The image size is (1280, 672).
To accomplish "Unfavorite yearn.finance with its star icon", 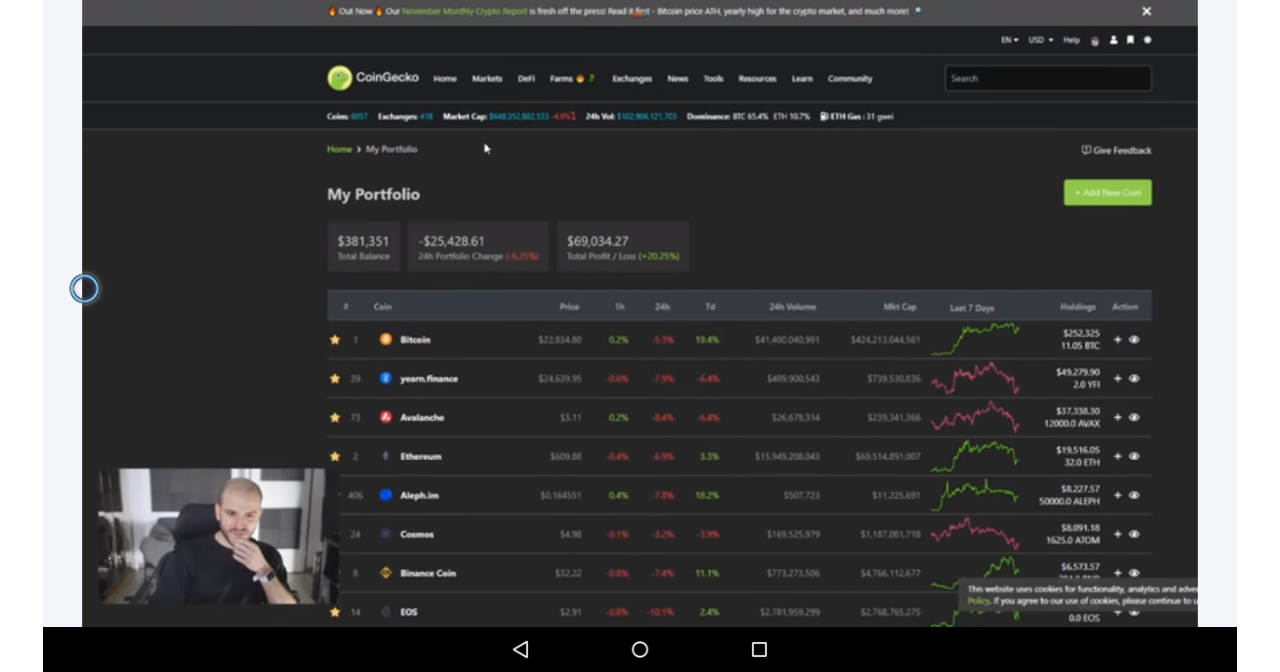I will pyautogui.click(x=334, y=379).
